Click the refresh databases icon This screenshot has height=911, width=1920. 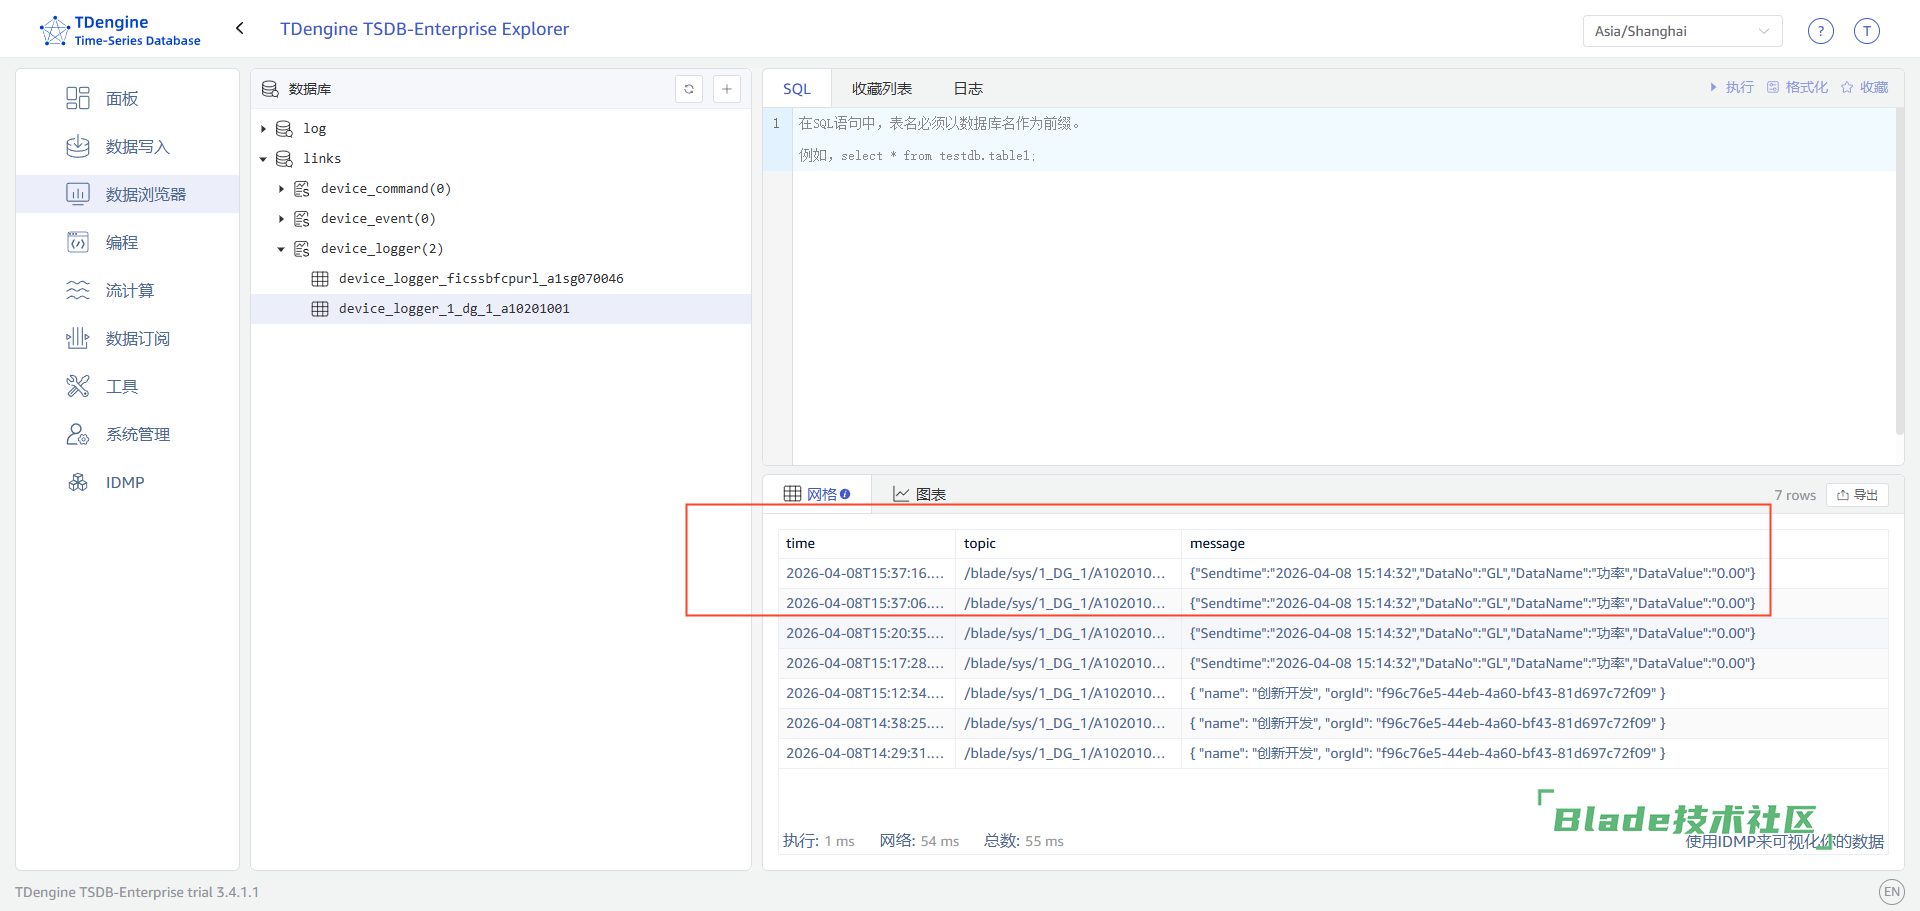(x=689, y=89)
